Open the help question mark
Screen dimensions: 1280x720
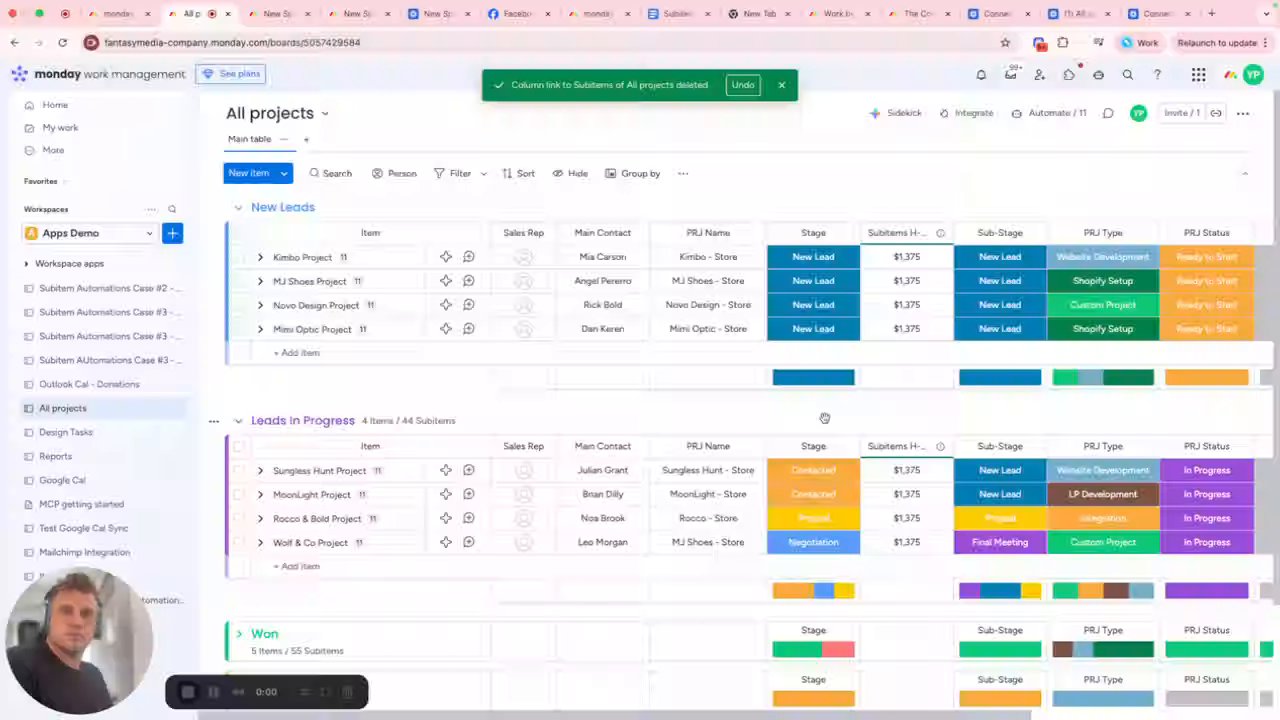tap(1157, 75)
